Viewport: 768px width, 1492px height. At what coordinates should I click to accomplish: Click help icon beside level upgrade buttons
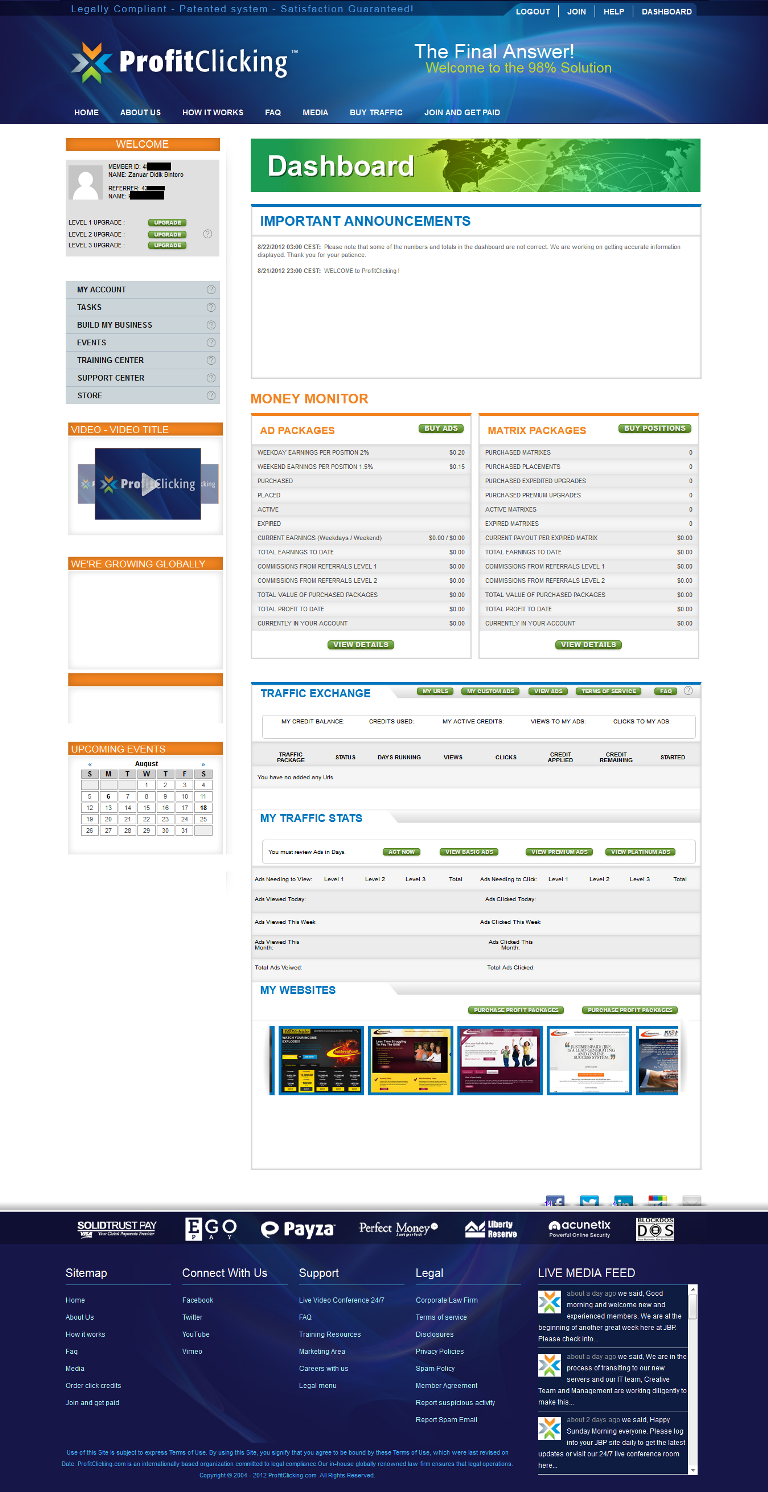207,234
